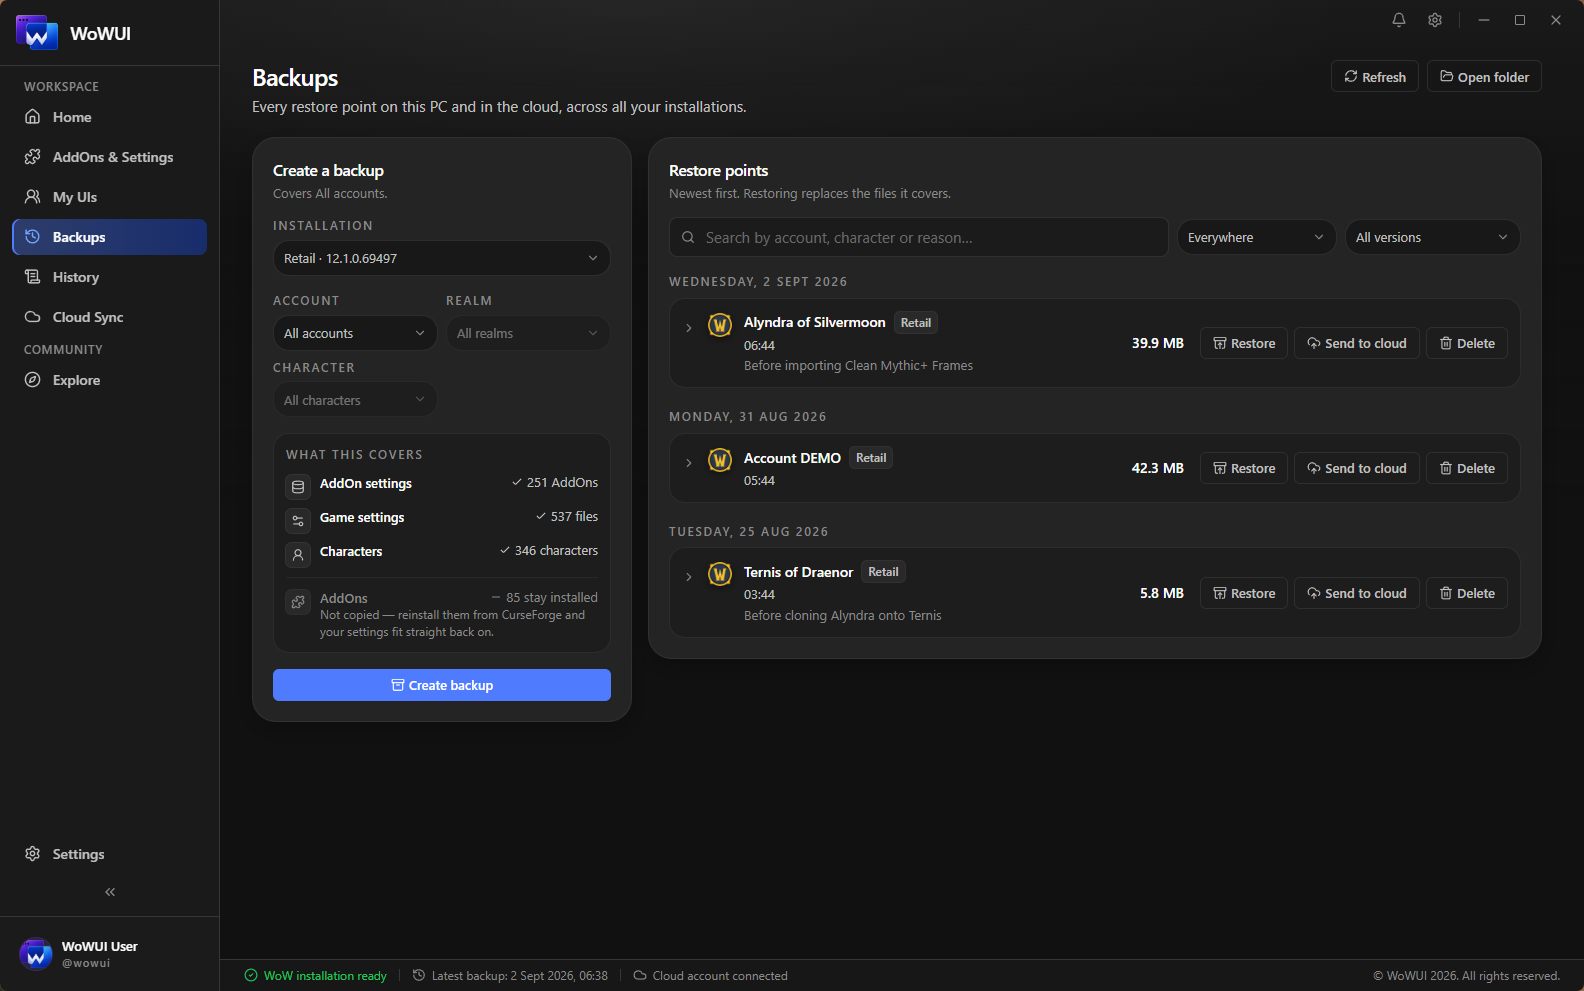Open notifications bell icon

pos(1399,20)
